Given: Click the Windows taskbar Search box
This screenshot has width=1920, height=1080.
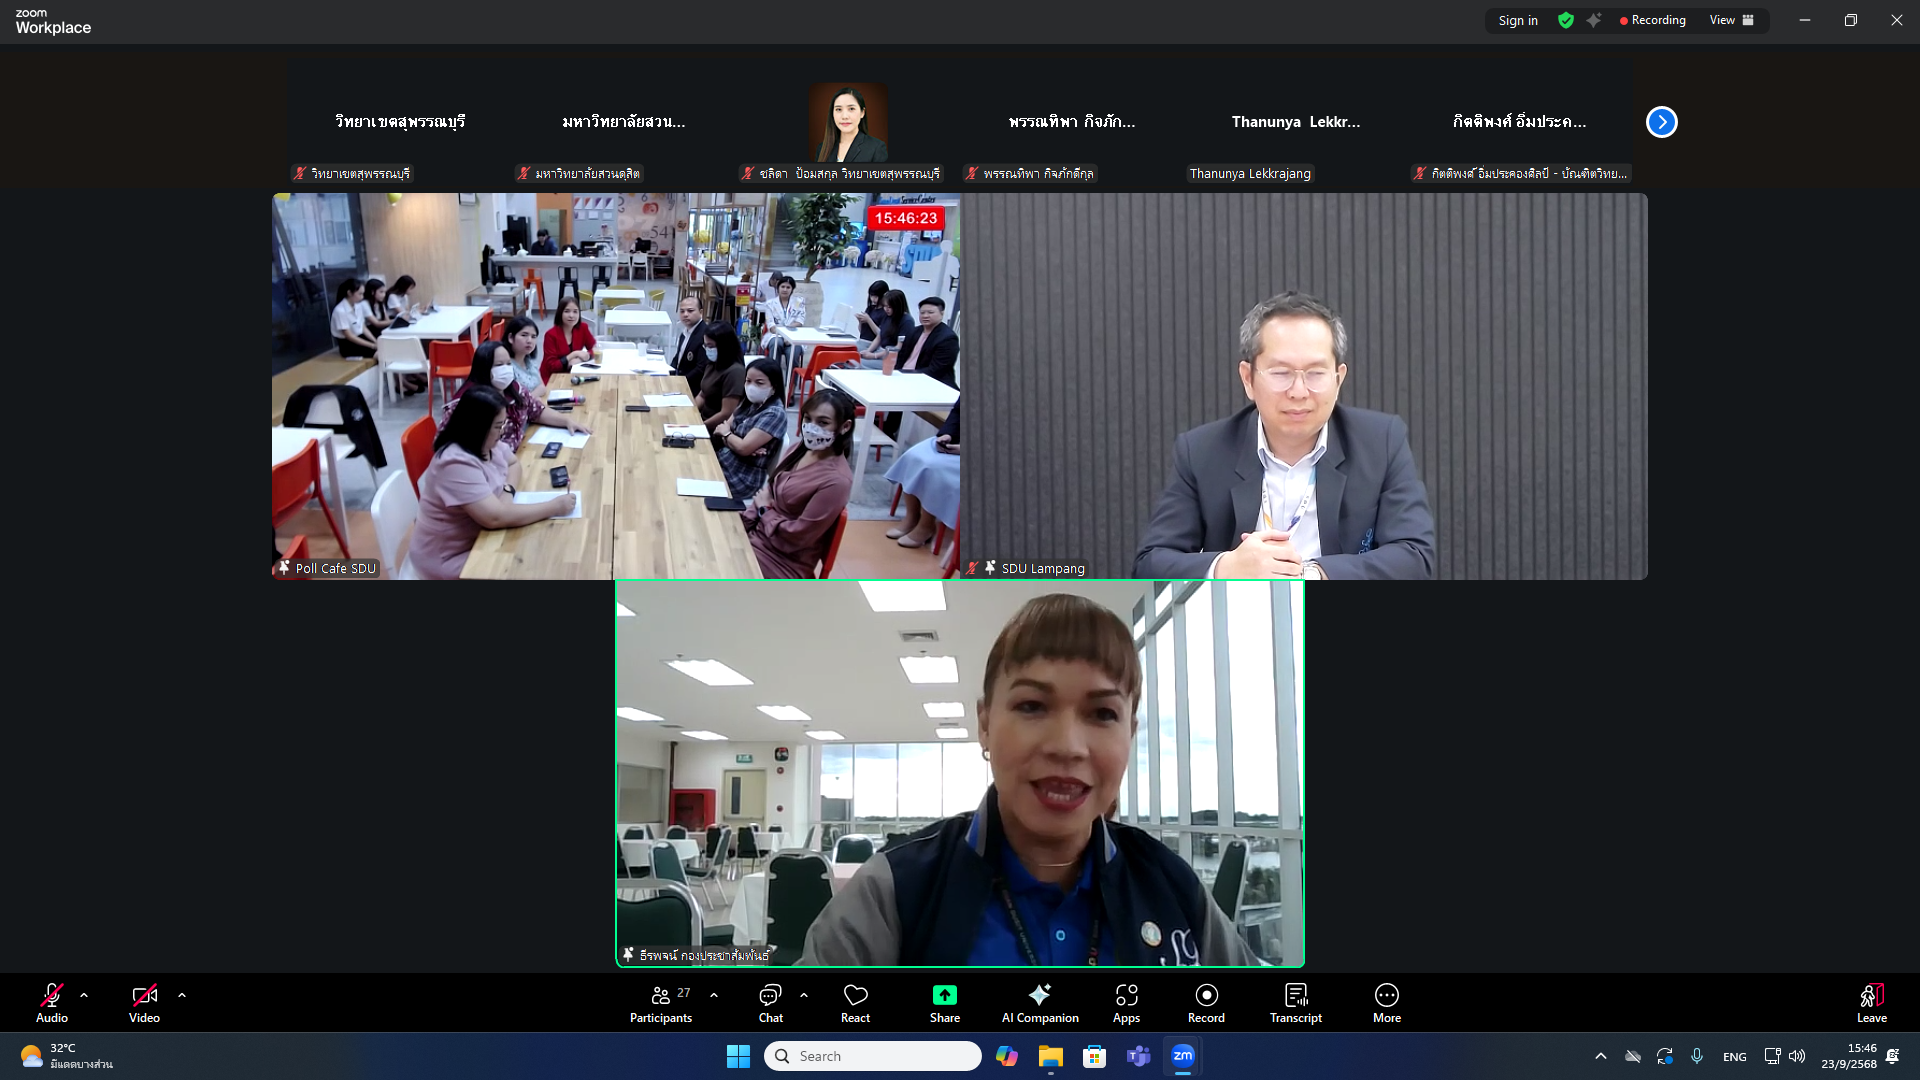Looking at the screenshot, I should point(873,1056).
